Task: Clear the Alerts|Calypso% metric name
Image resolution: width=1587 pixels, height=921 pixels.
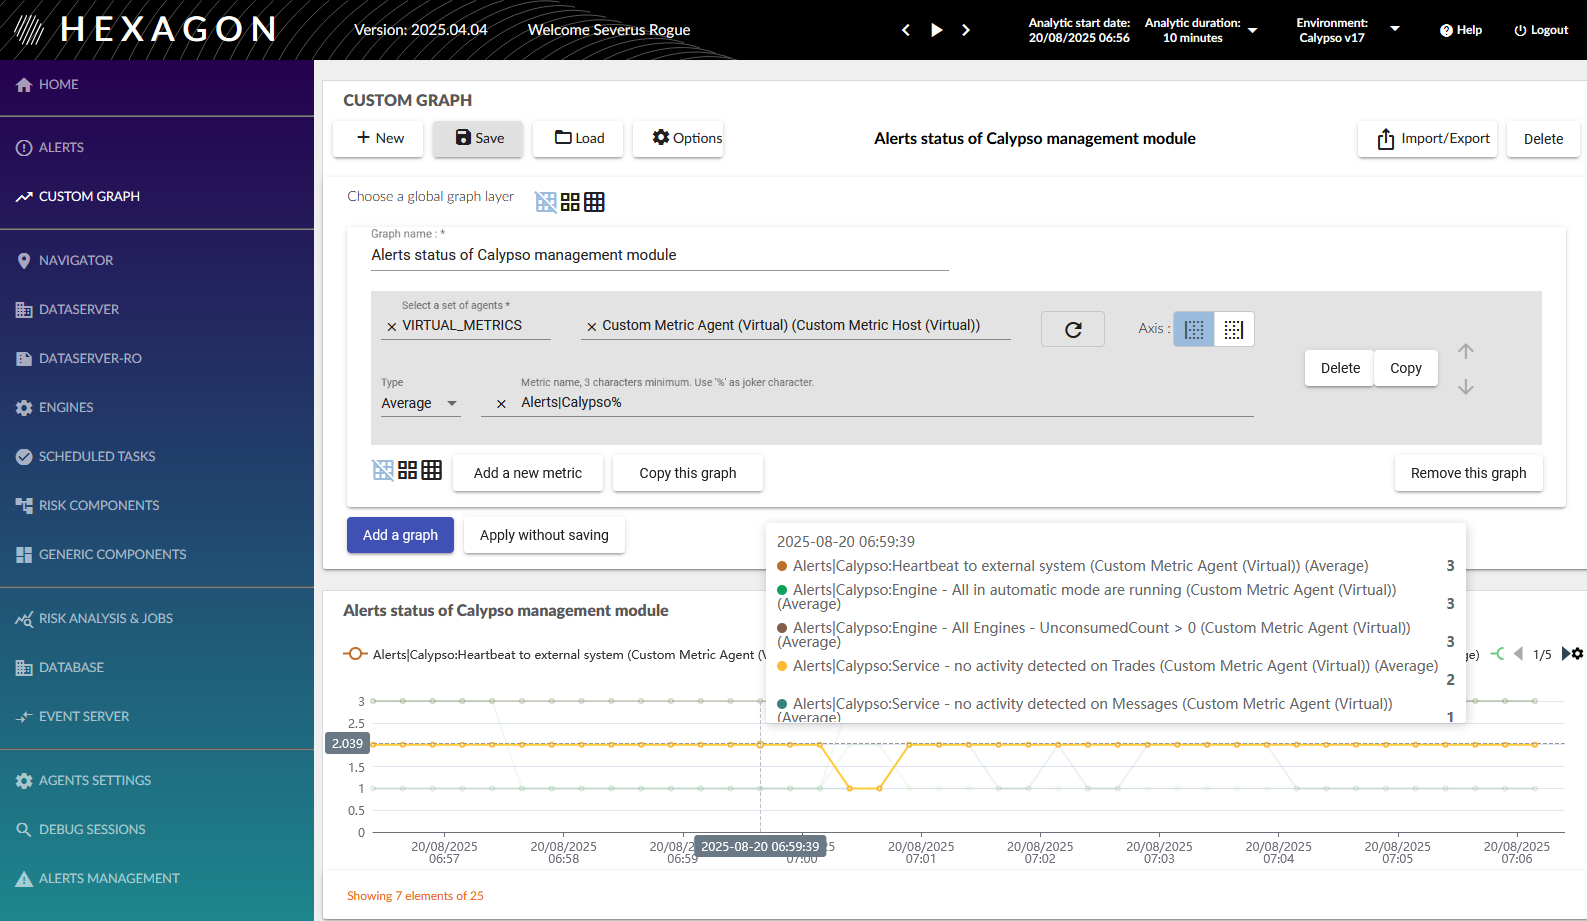Action: [501, 404]
